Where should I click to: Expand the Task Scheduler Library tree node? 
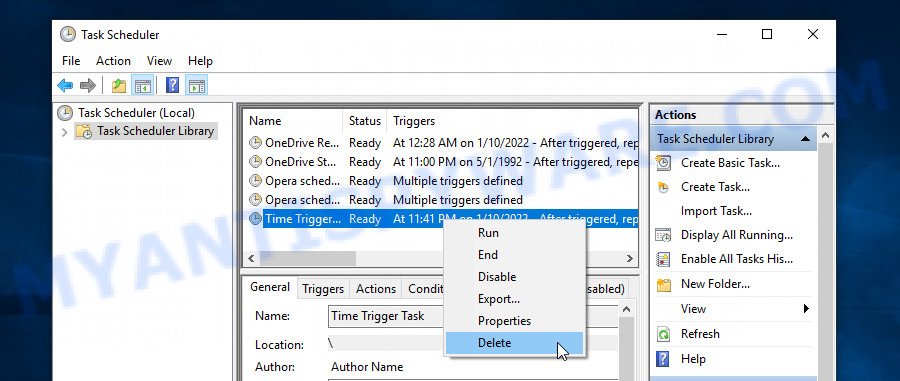[64, 132]
